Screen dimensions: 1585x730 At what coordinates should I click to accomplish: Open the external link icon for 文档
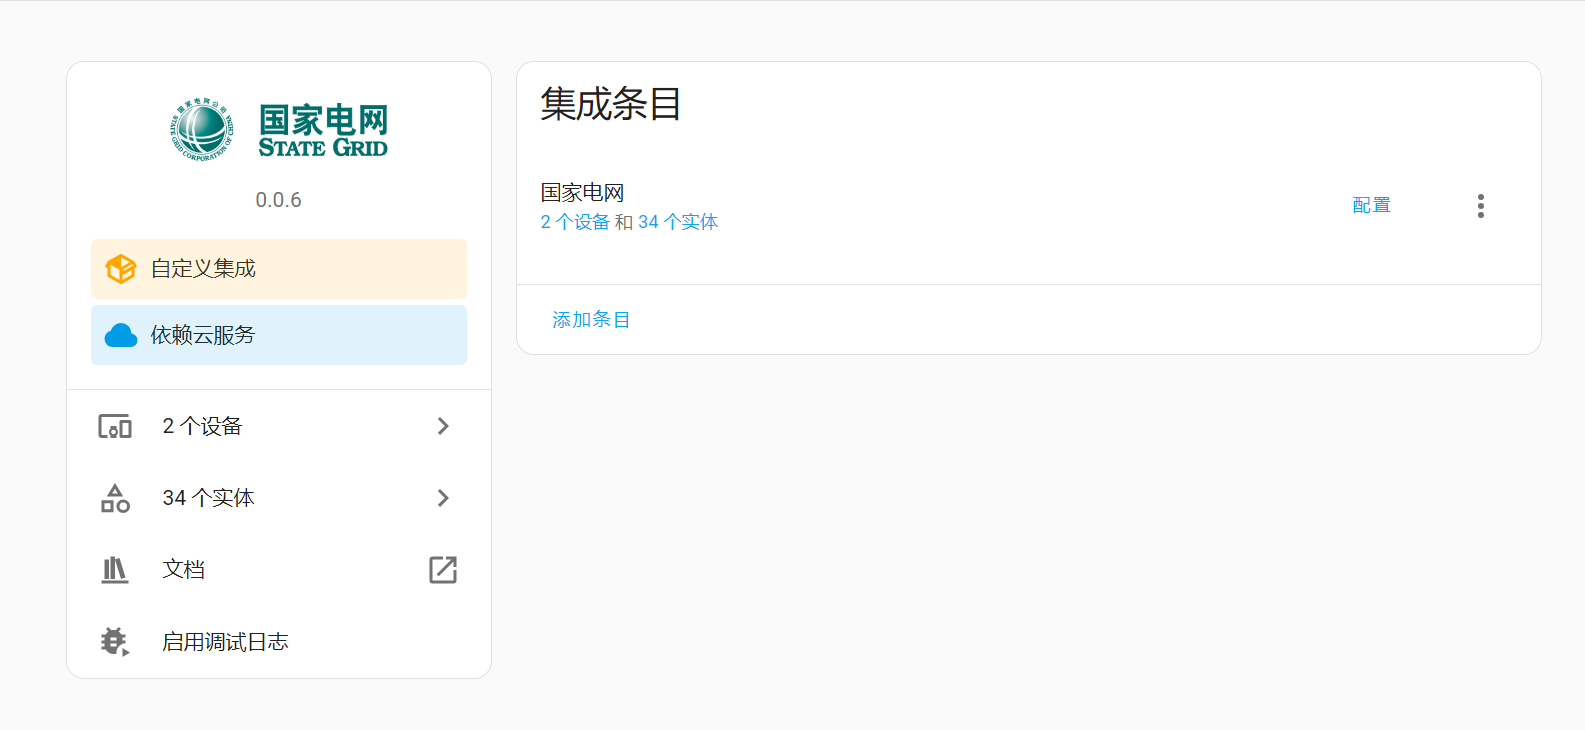443,570
